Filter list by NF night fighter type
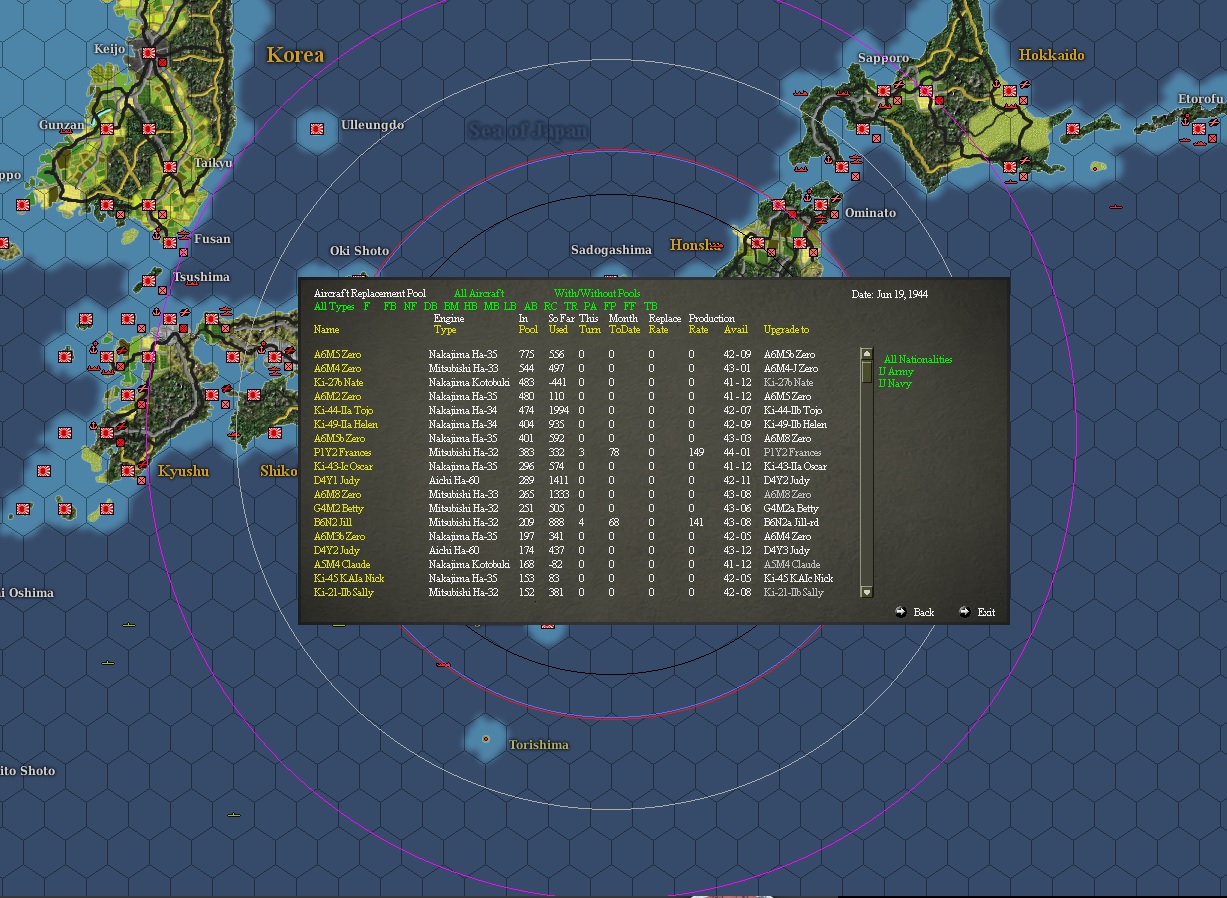This screenshot has width=1227, height=898. tap(410, 306)
